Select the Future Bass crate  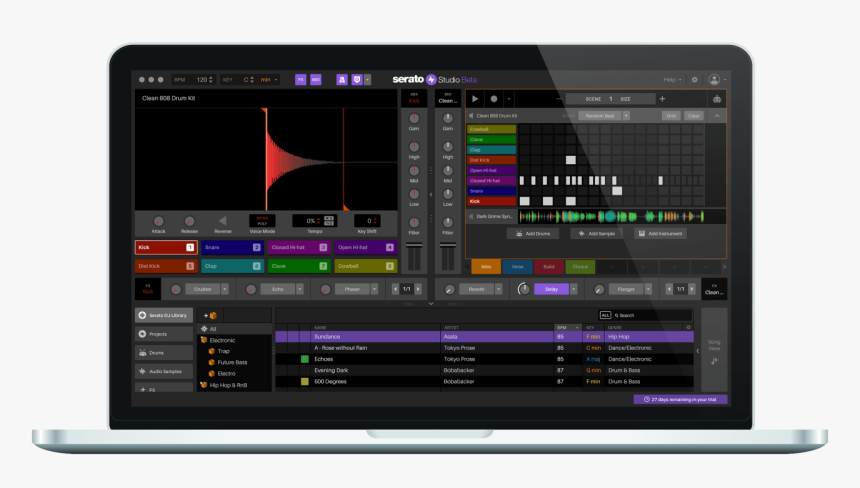(232, 362)
